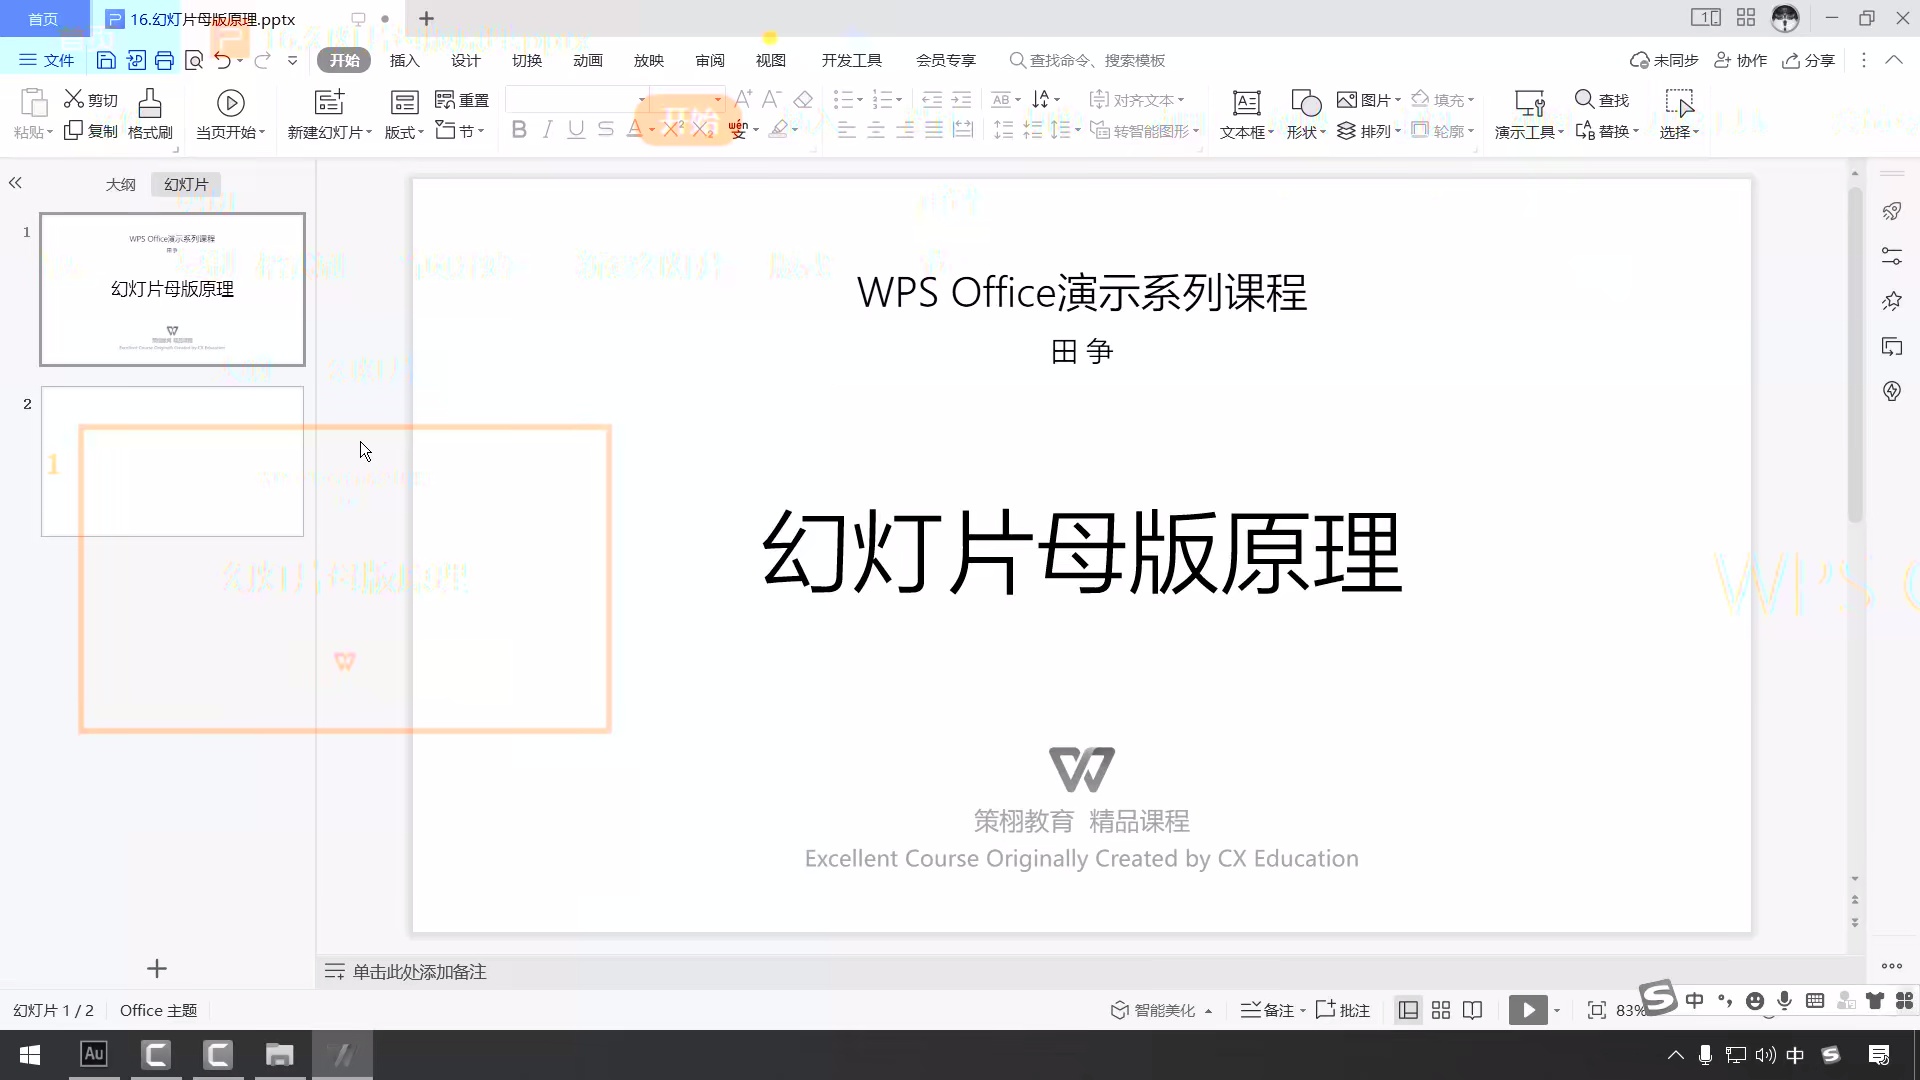Switch to Outline (大纲) panel tab
1920x1080 pixels.
click(x=120, y=184)
